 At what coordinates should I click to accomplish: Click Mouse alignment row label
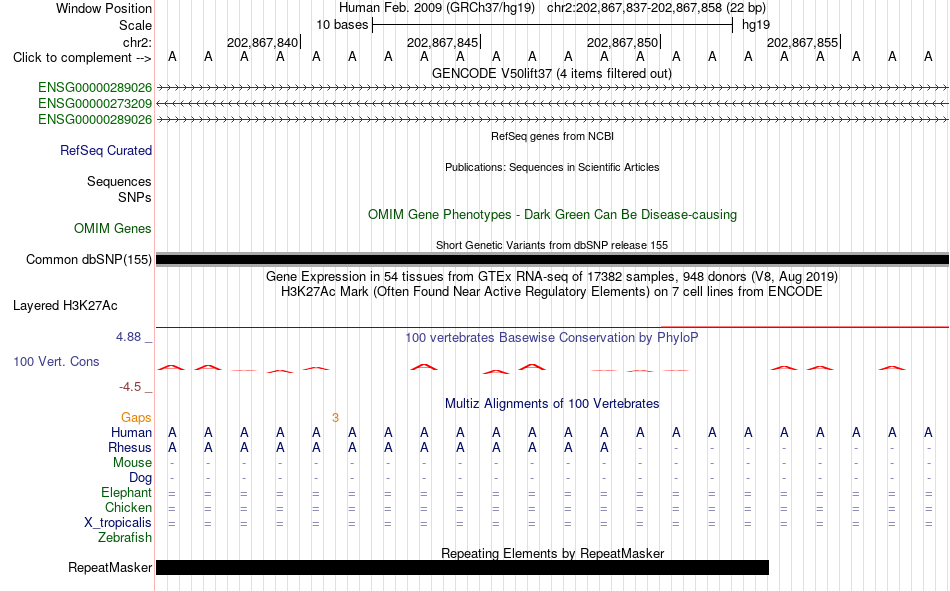(x=132, y=462)
